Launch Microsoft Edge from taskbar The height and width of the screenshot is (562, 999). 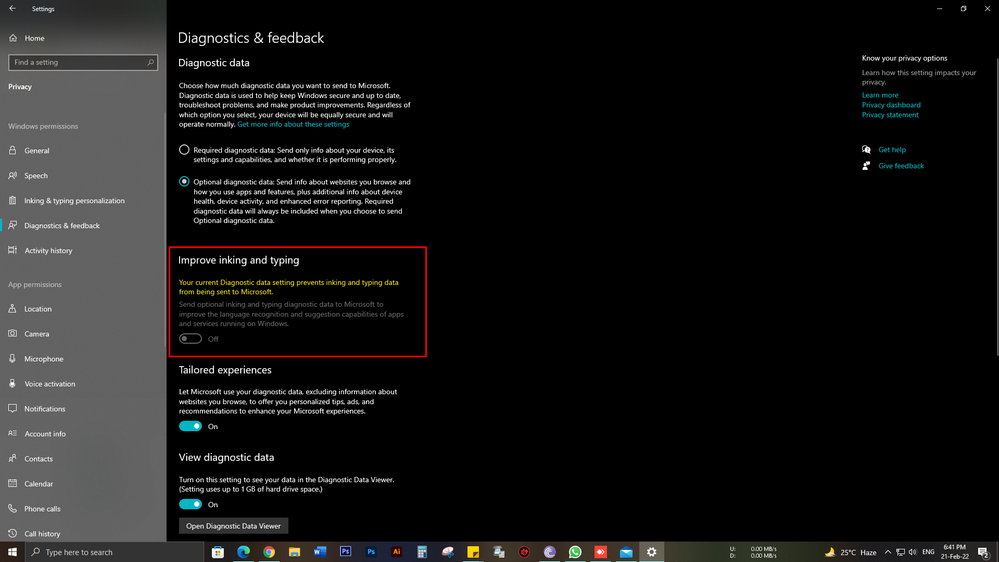[243, 552]
